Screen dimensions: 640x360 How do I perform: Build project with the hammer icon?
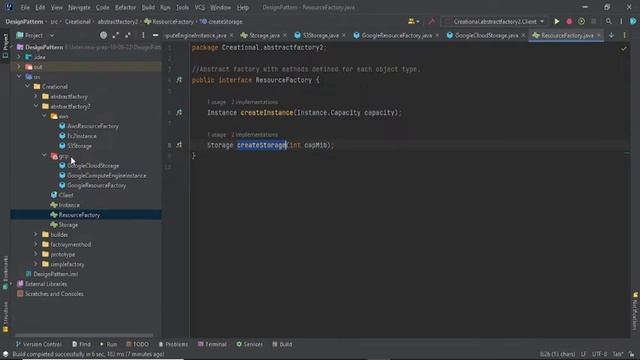coord(431,22)
